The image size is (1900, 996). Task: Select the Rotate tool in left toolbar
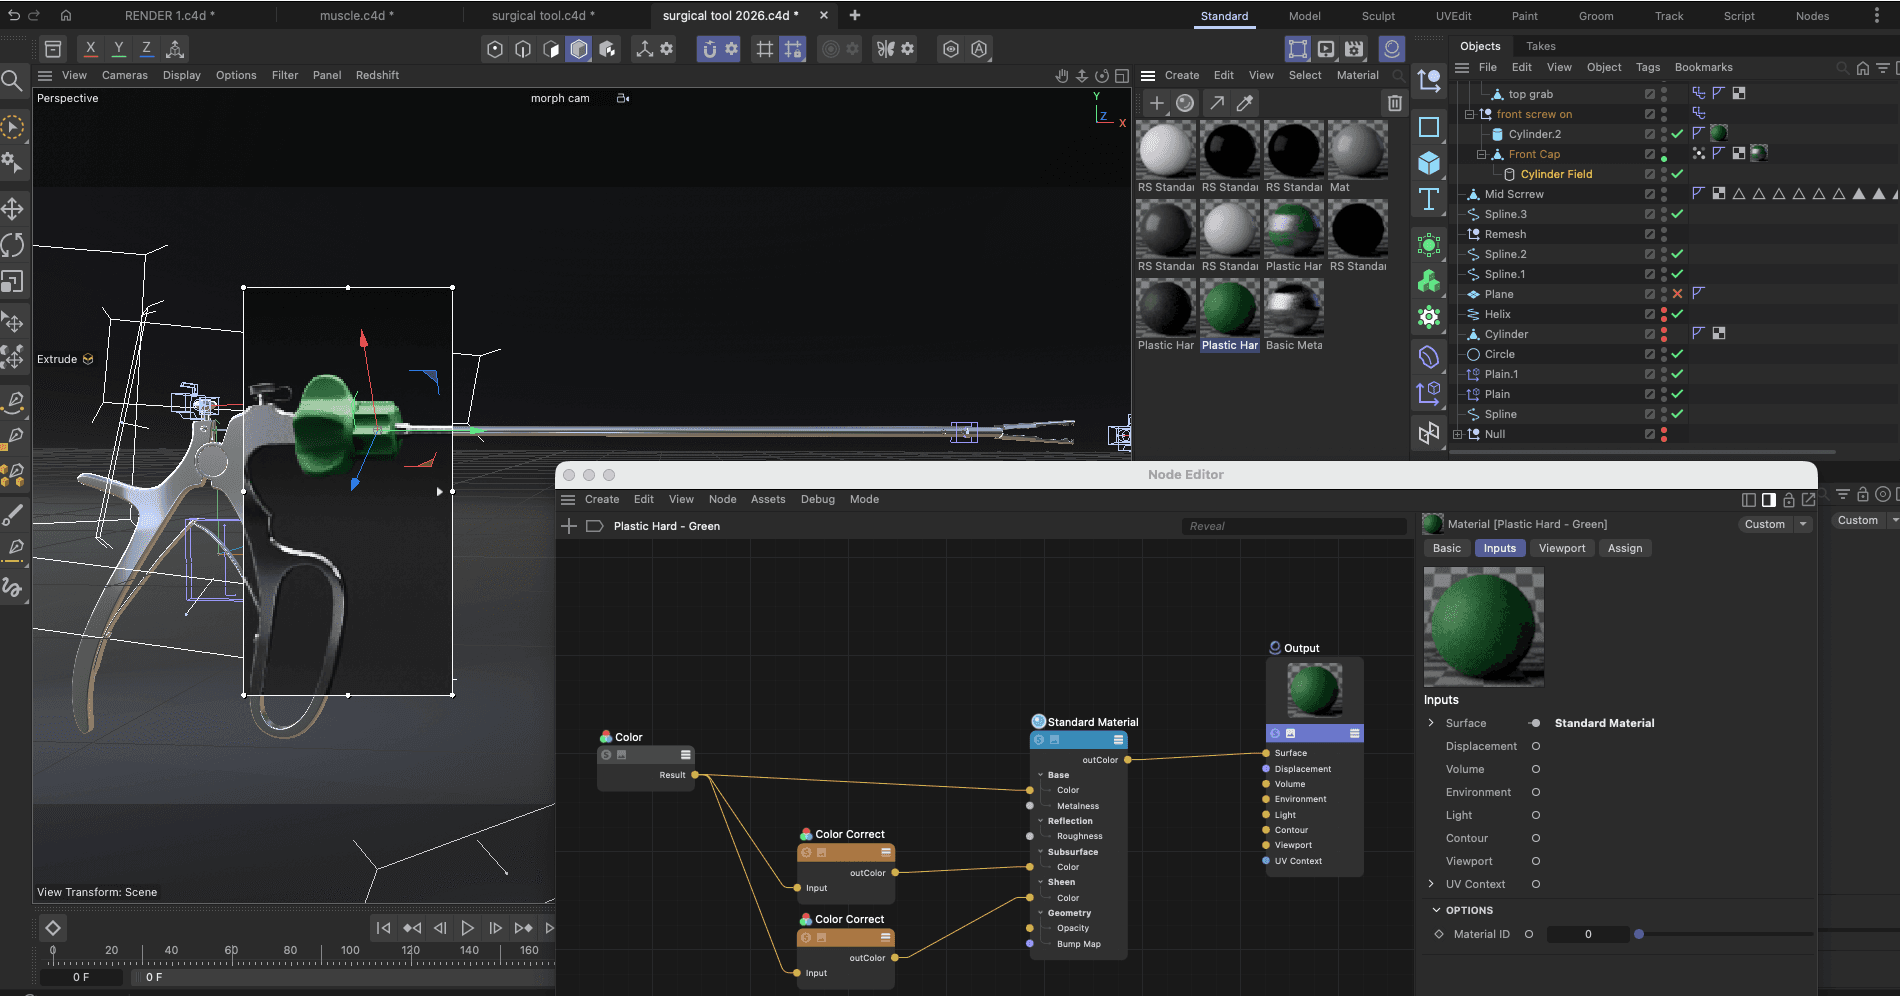(x=13, y=245)
